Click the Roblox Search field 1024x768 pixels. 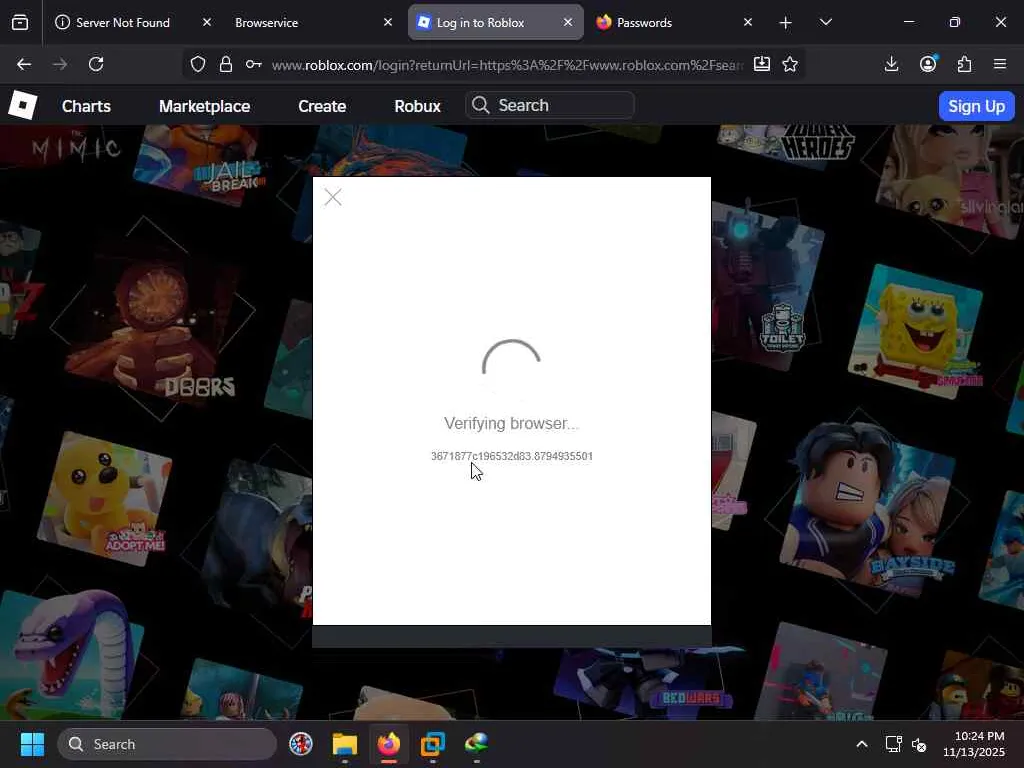point(550,105)
